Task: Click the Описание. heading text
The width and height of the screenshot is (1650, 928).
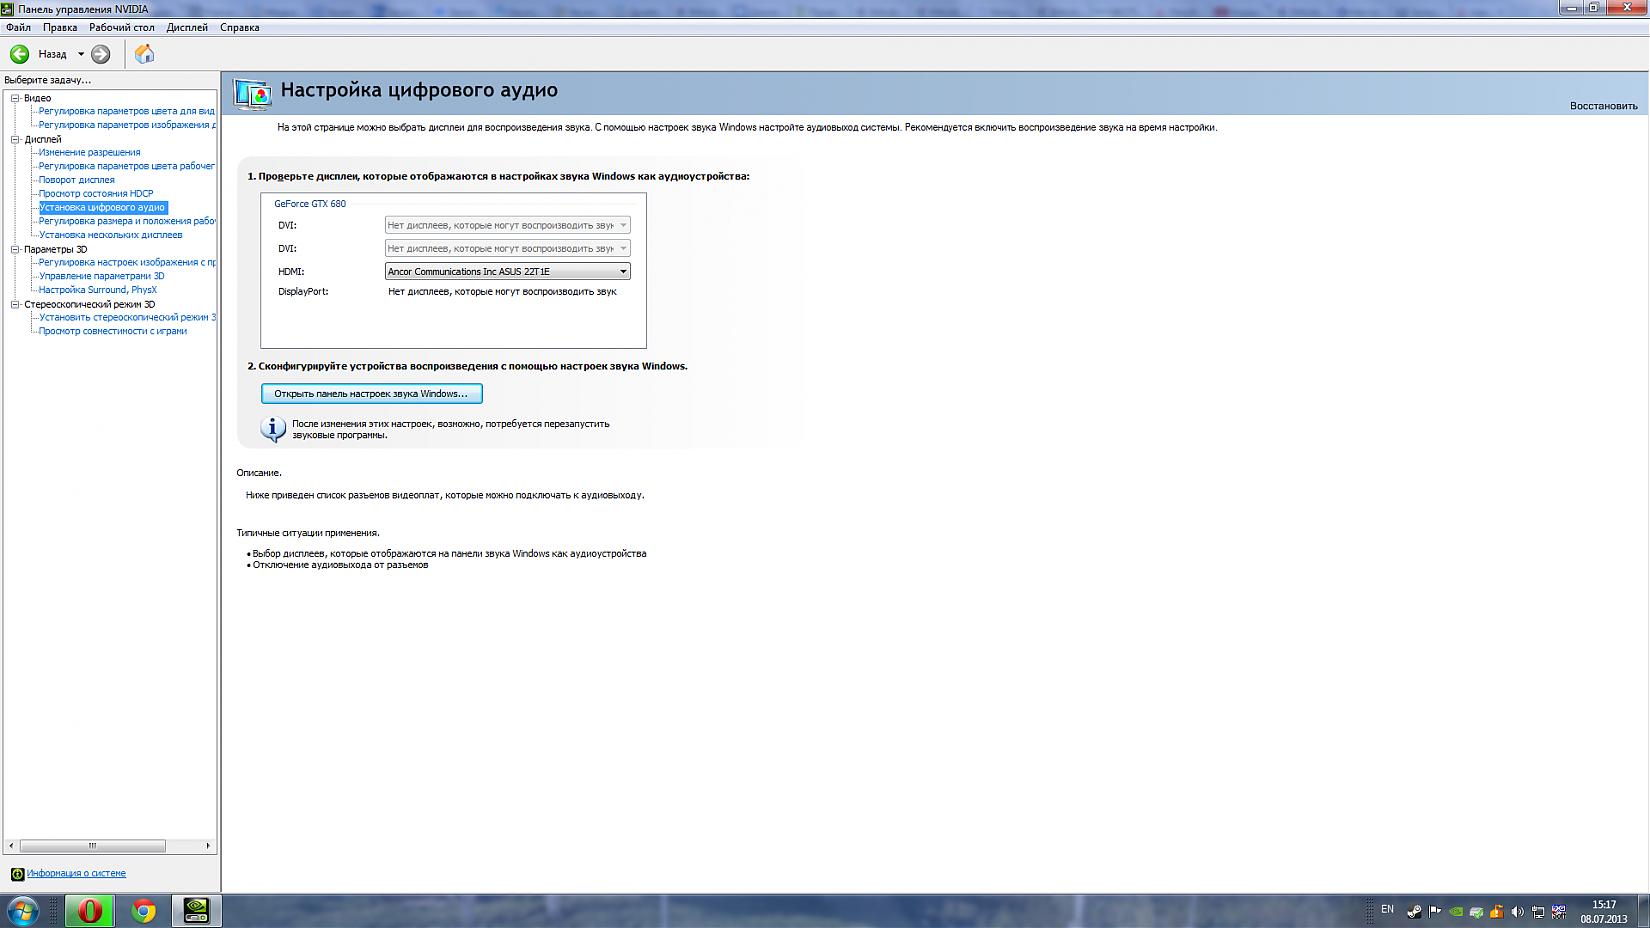Action: tap(259, 473)
